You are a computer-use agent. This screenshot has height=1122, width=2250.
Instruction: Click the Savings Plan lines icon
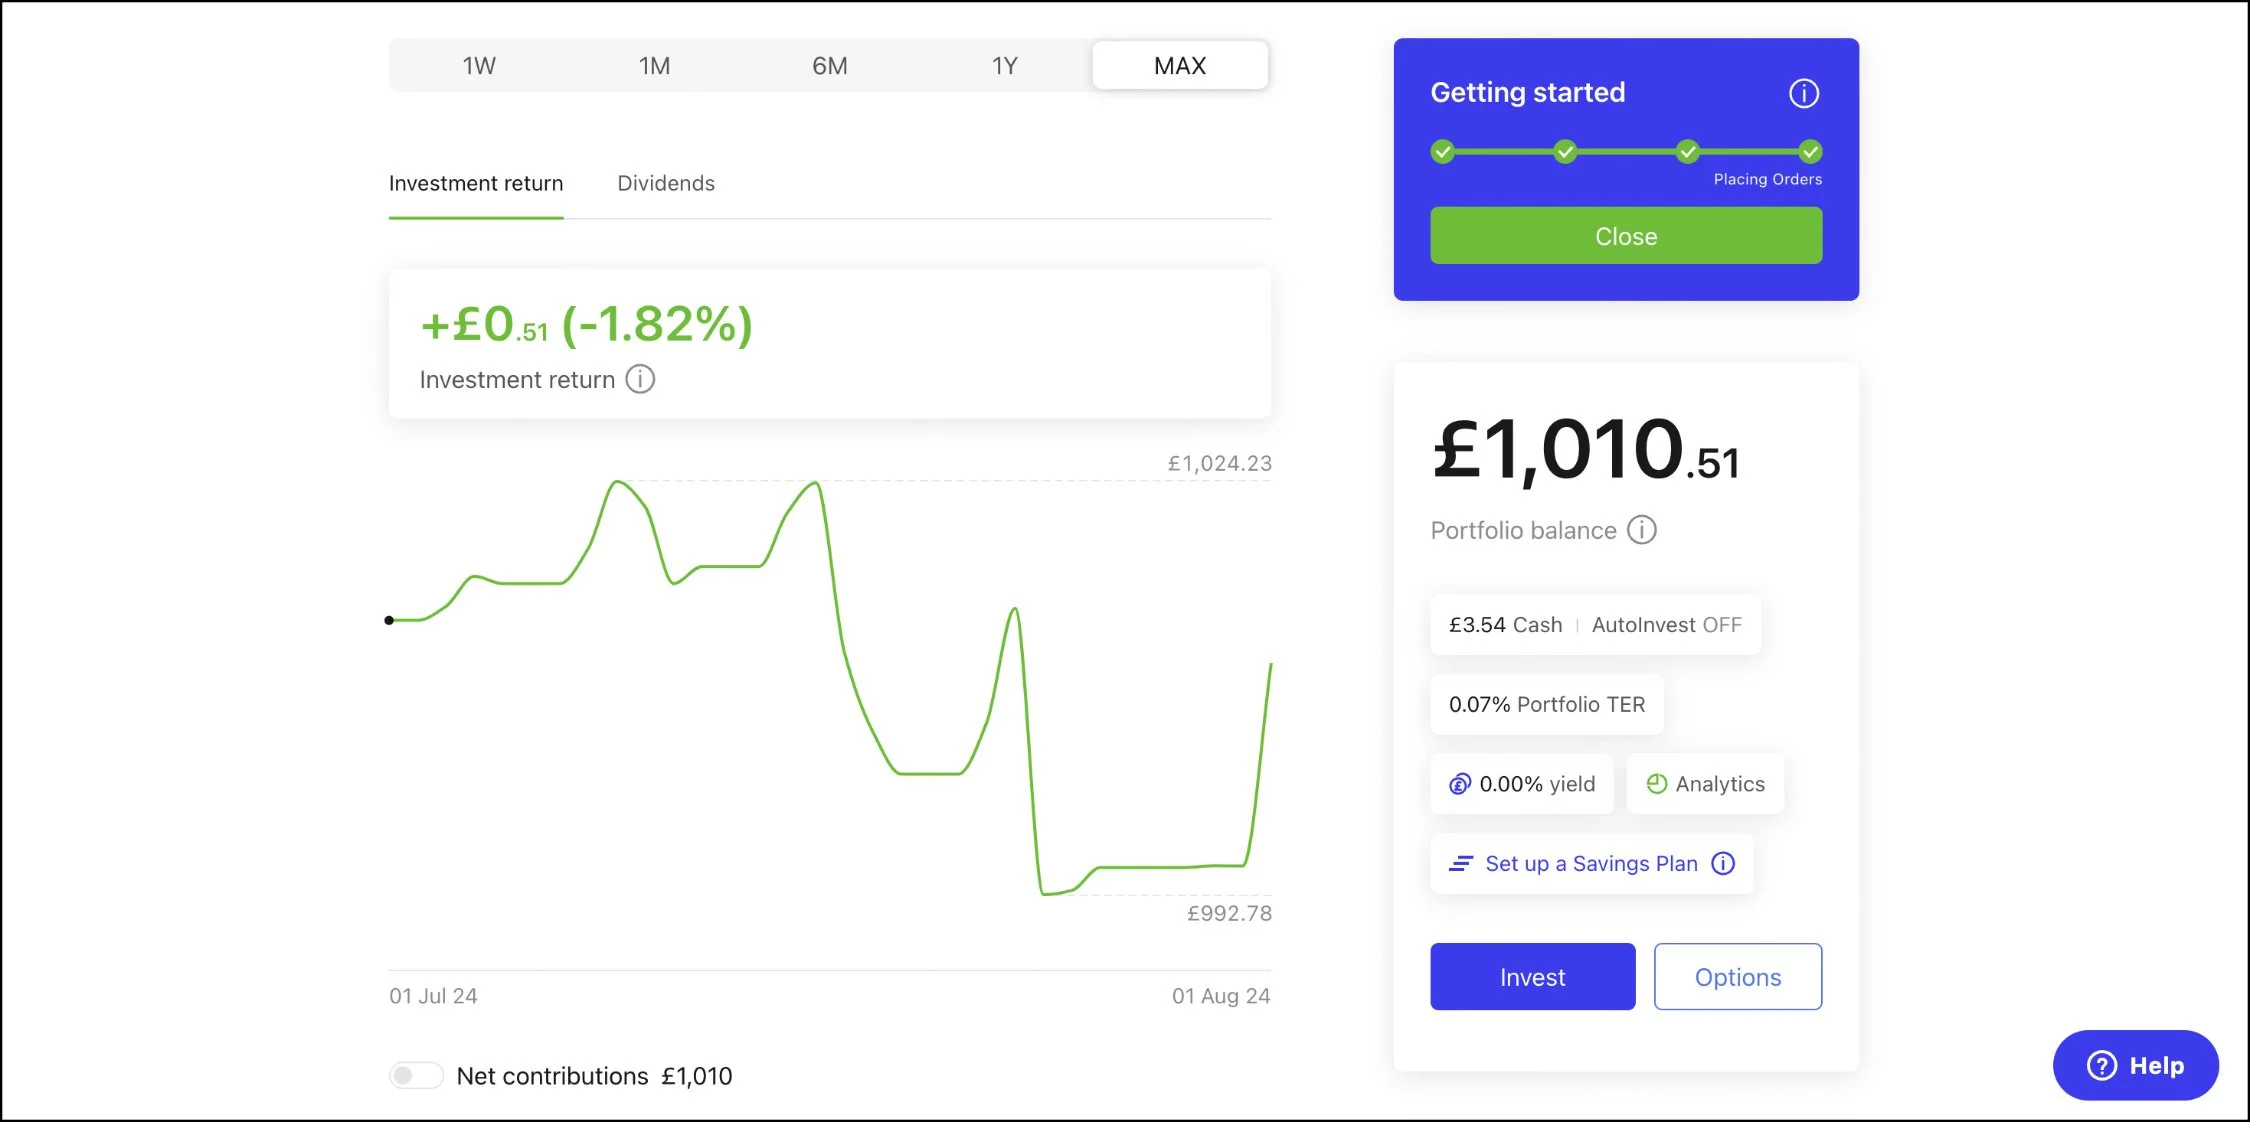(1461, 863)
